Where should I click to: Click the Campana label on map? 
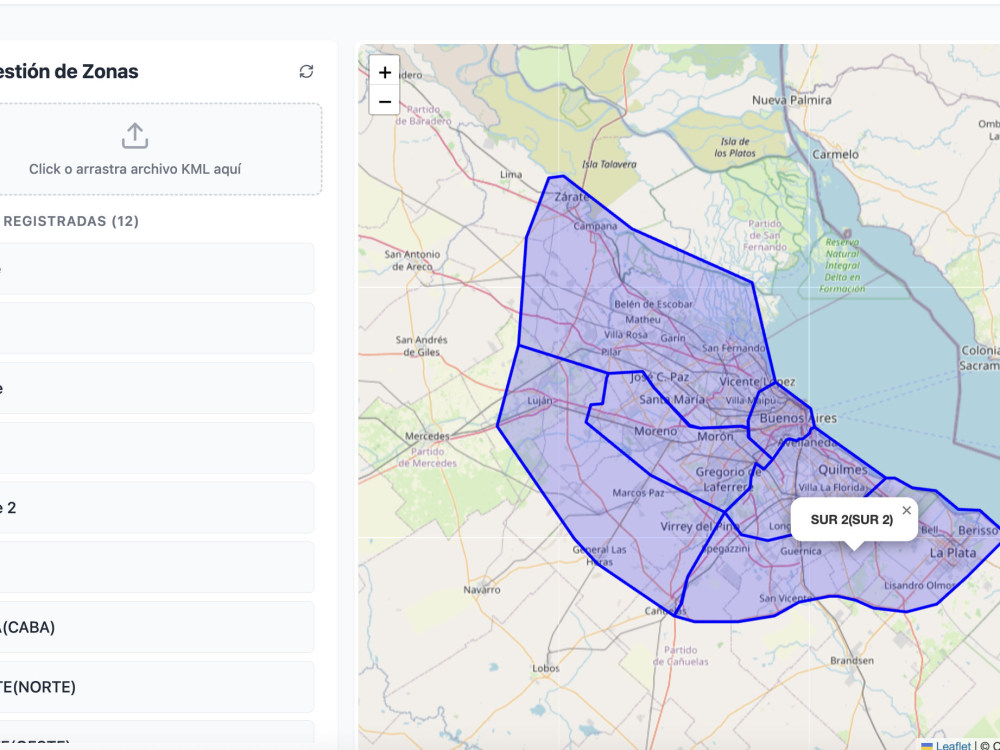point(596,226)
